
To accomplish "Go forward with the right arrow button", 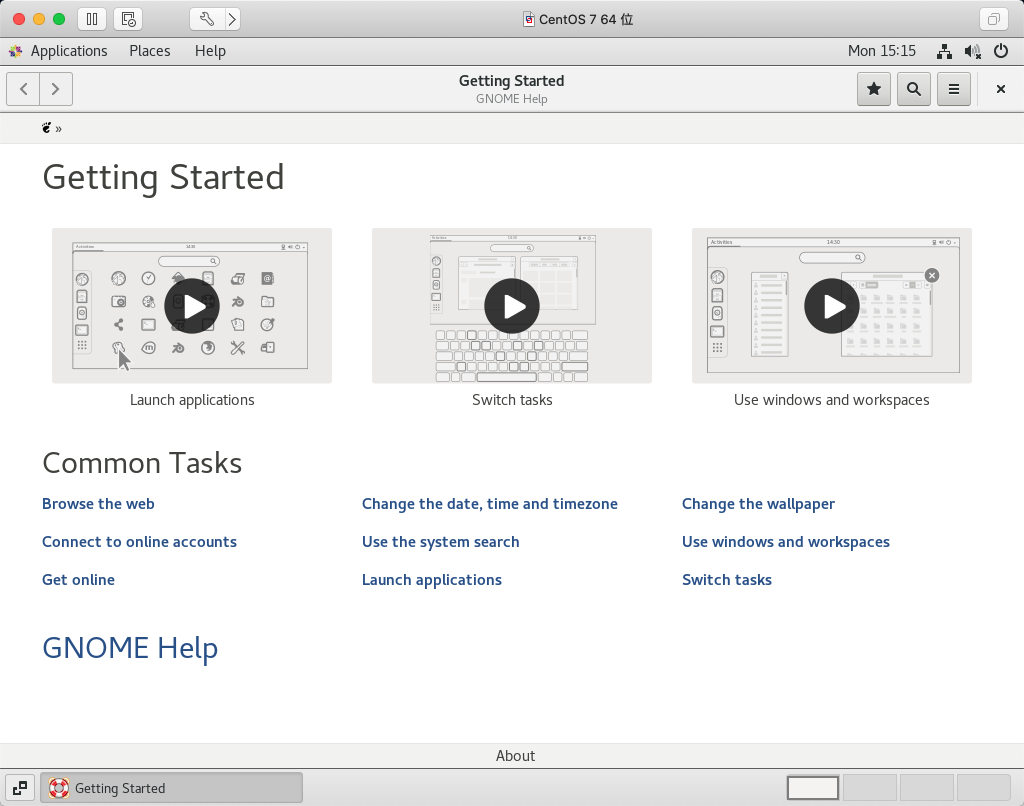I will (56, 89).
